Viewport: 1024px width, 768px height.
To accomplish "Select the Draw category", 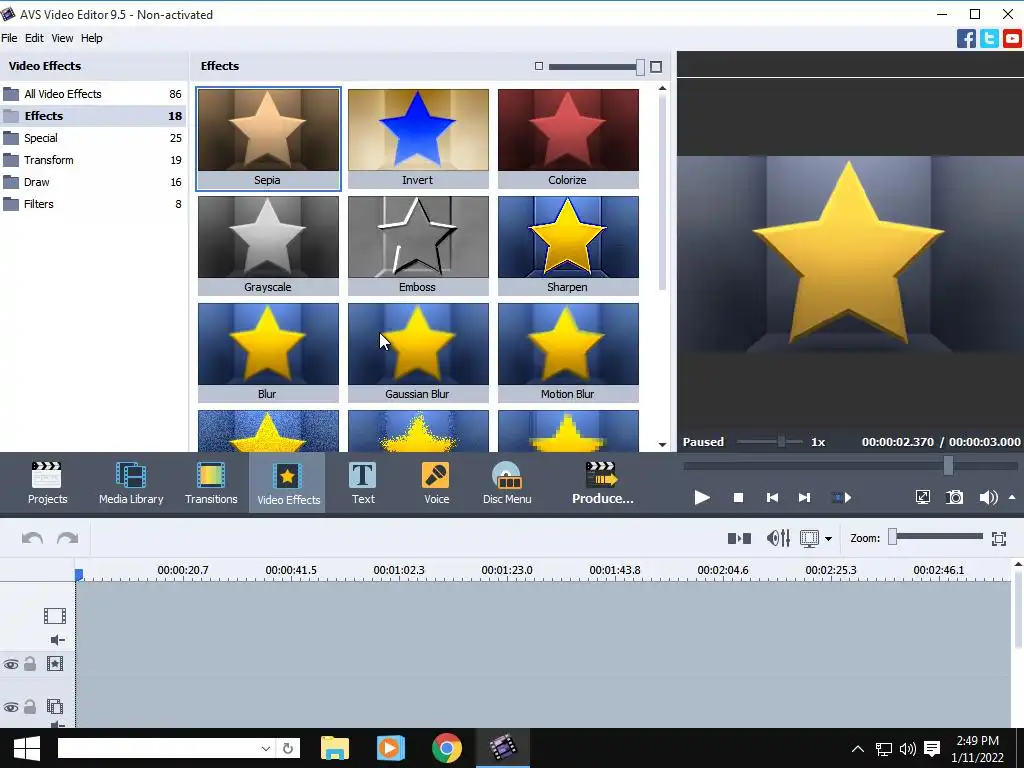I will click(93, 182).
